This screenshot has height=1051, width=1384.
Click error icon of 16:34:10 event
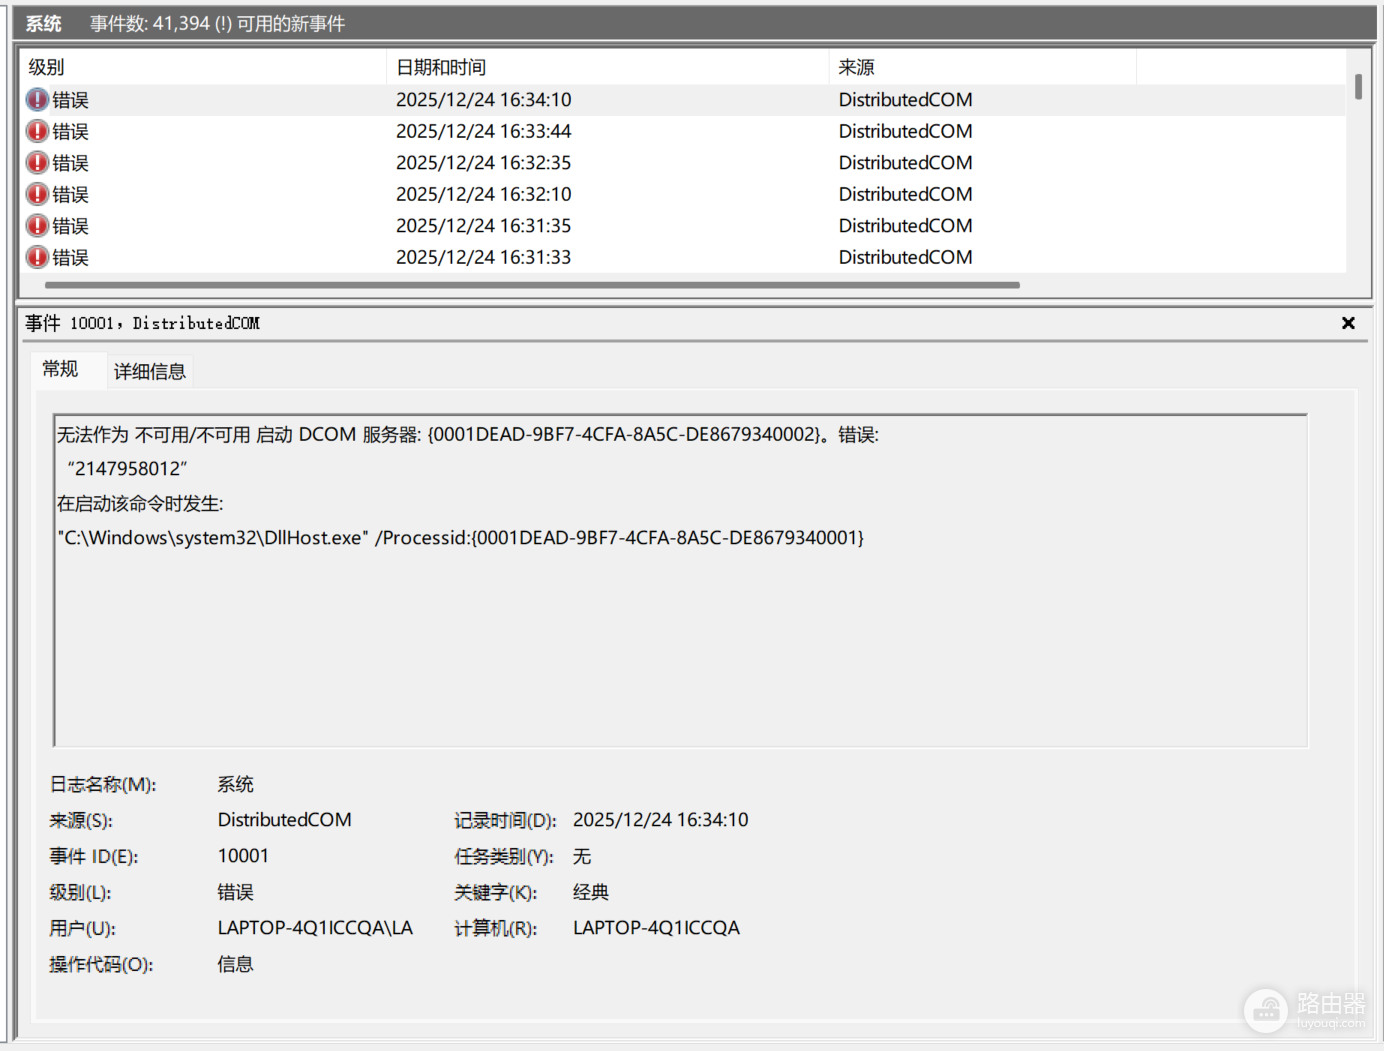click(37, 100)
